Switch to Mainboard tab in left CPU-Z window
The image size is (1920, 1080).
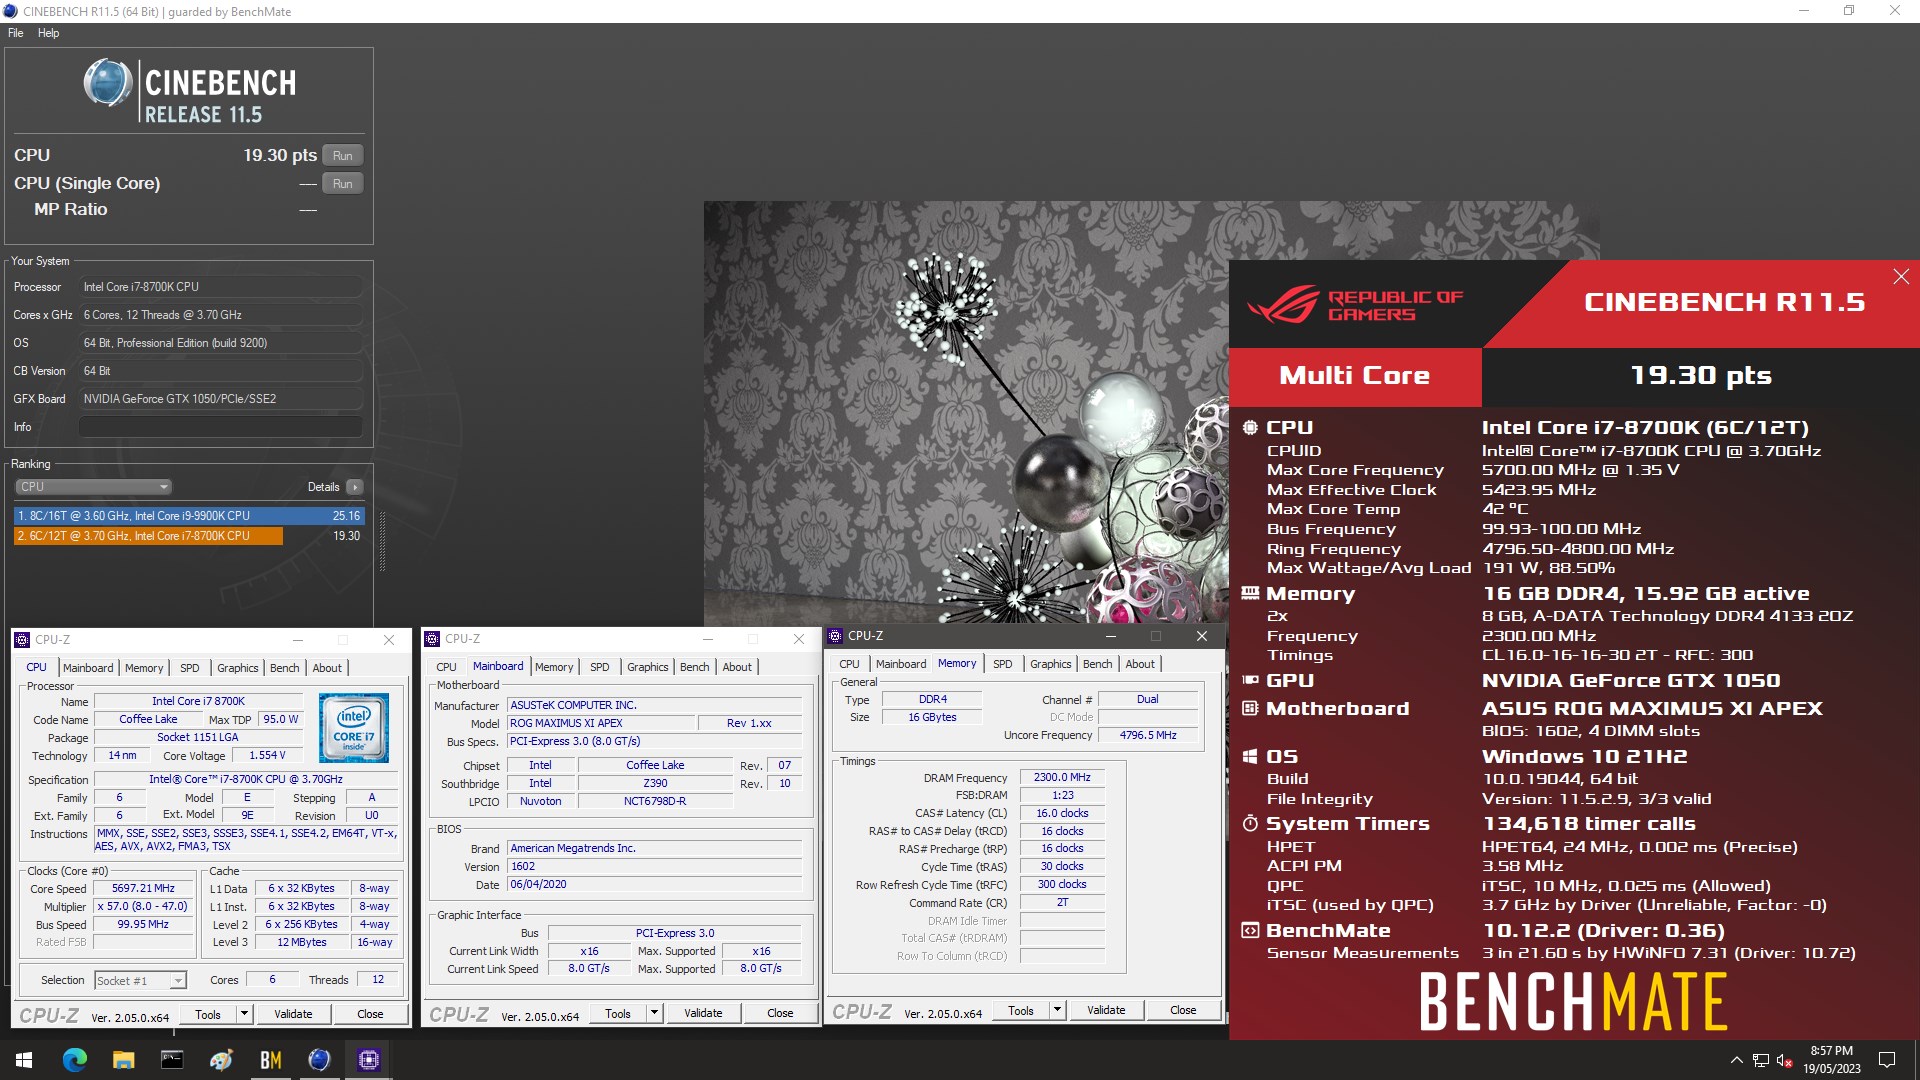(x=88, y=668)
